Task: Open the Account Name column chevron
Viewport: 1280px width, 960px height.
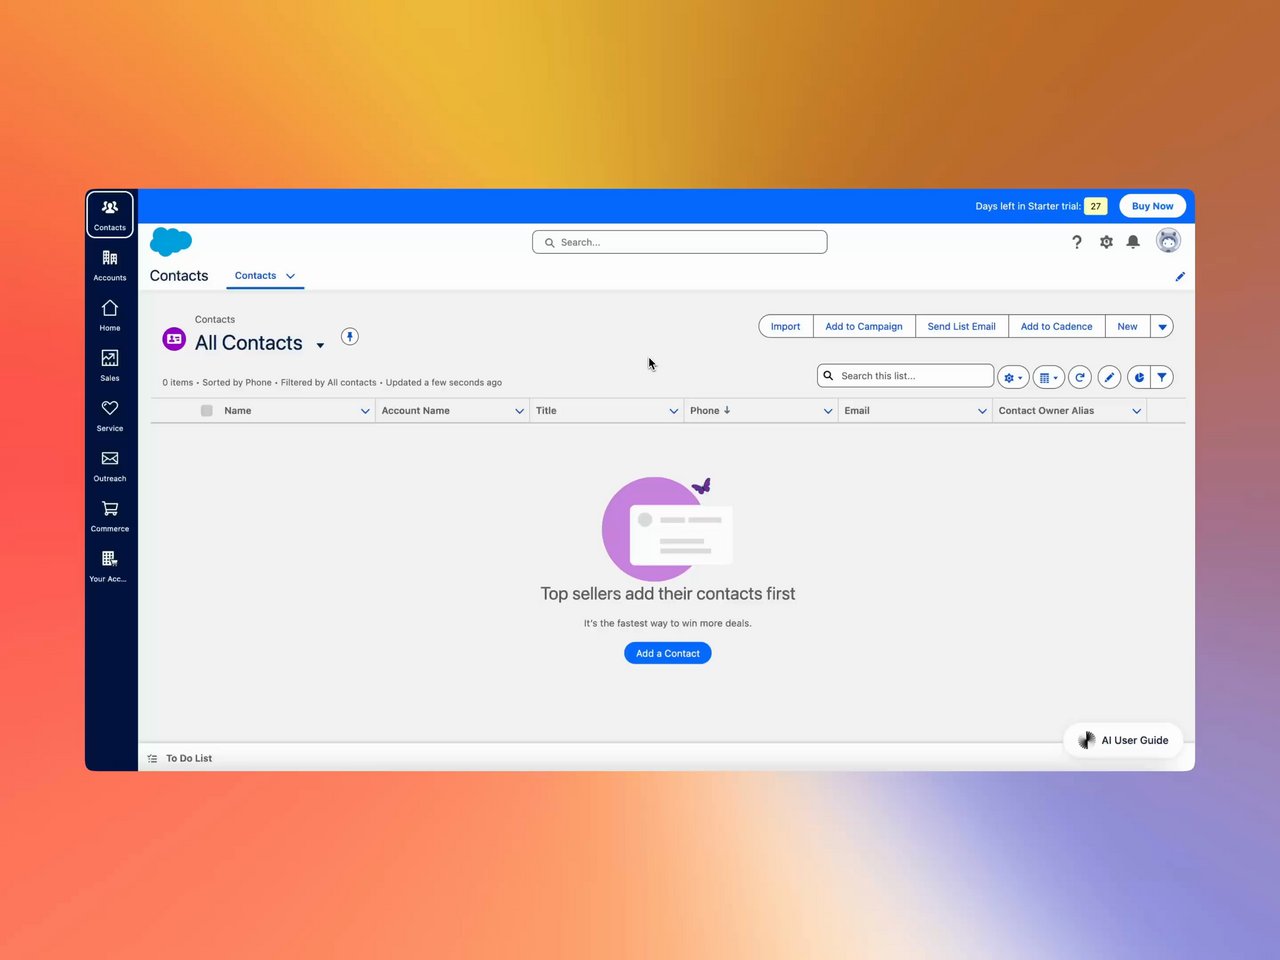Action: click(520, 411)
